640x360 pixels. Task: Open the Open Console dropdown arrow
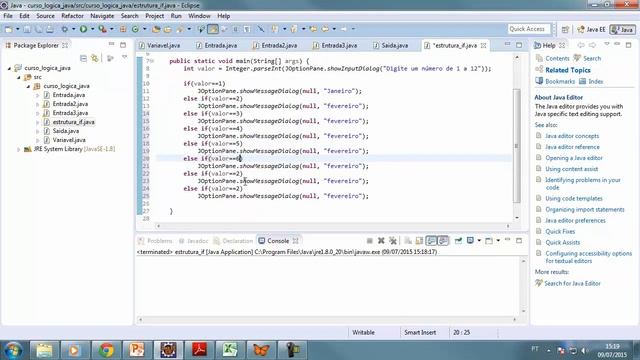(x=498, y=241)
